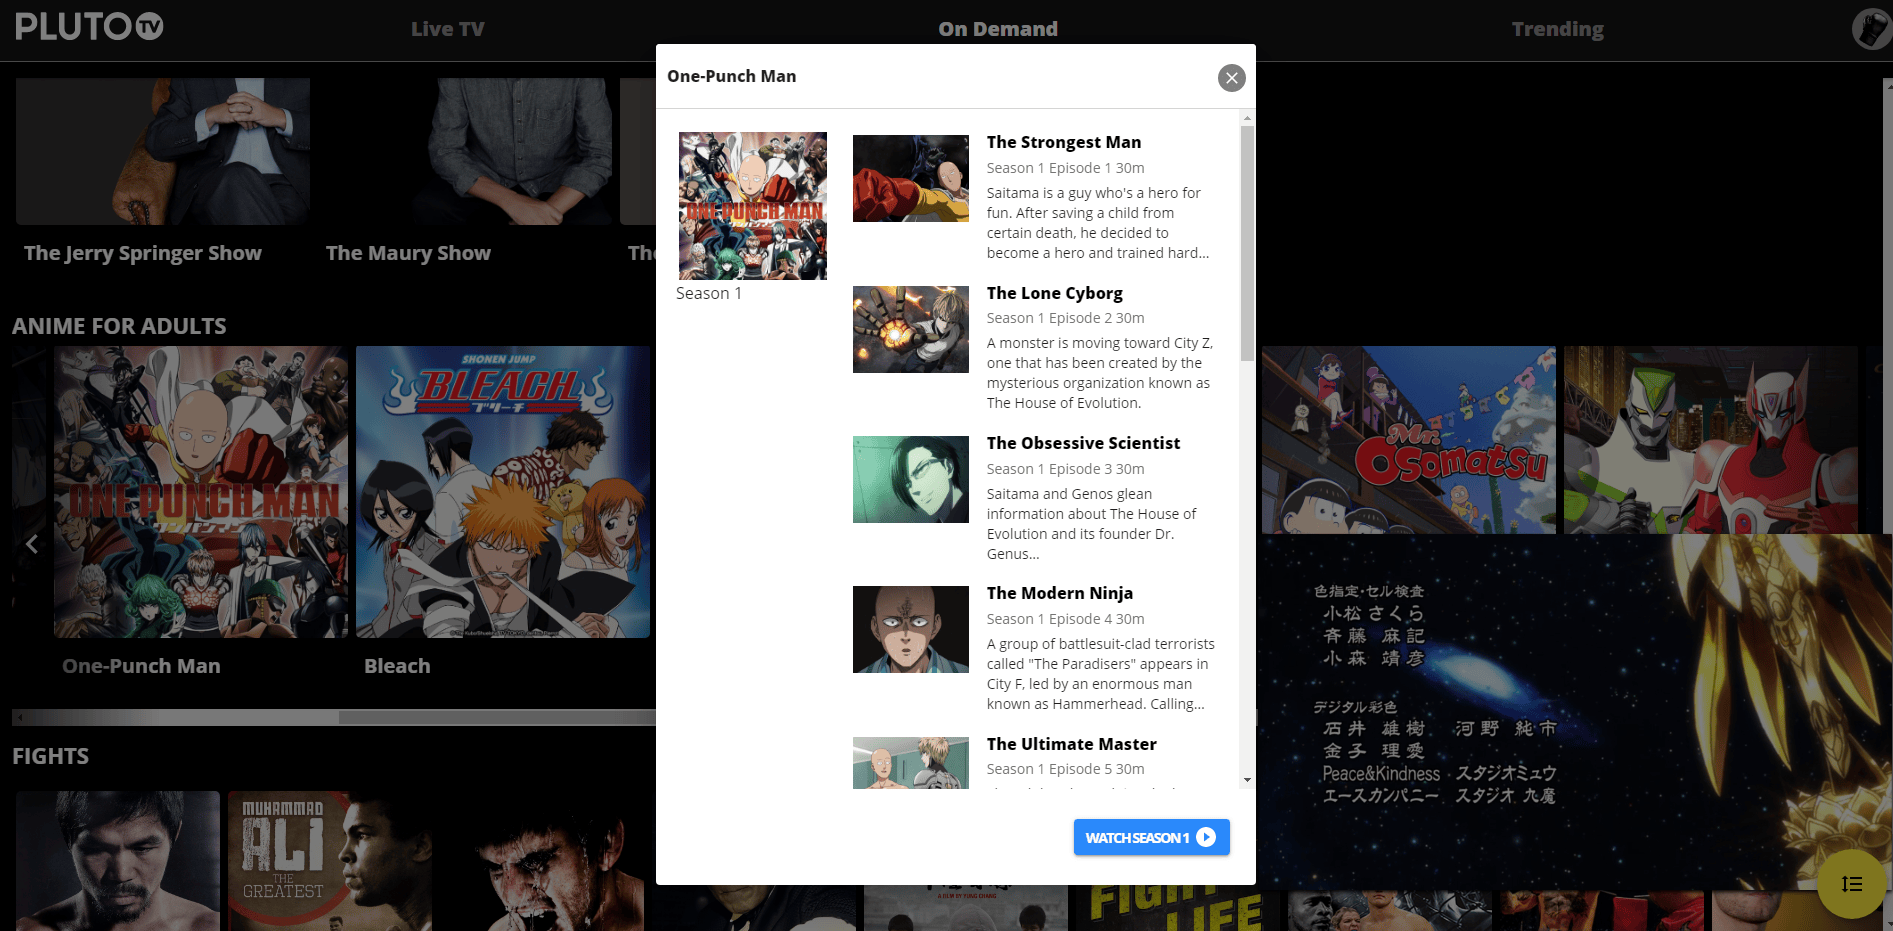Screen dimensions: 1893x931
Task: Open The Jerry Springer Show thumbnail
Action: pyautogui.click(x=163, y=151)
